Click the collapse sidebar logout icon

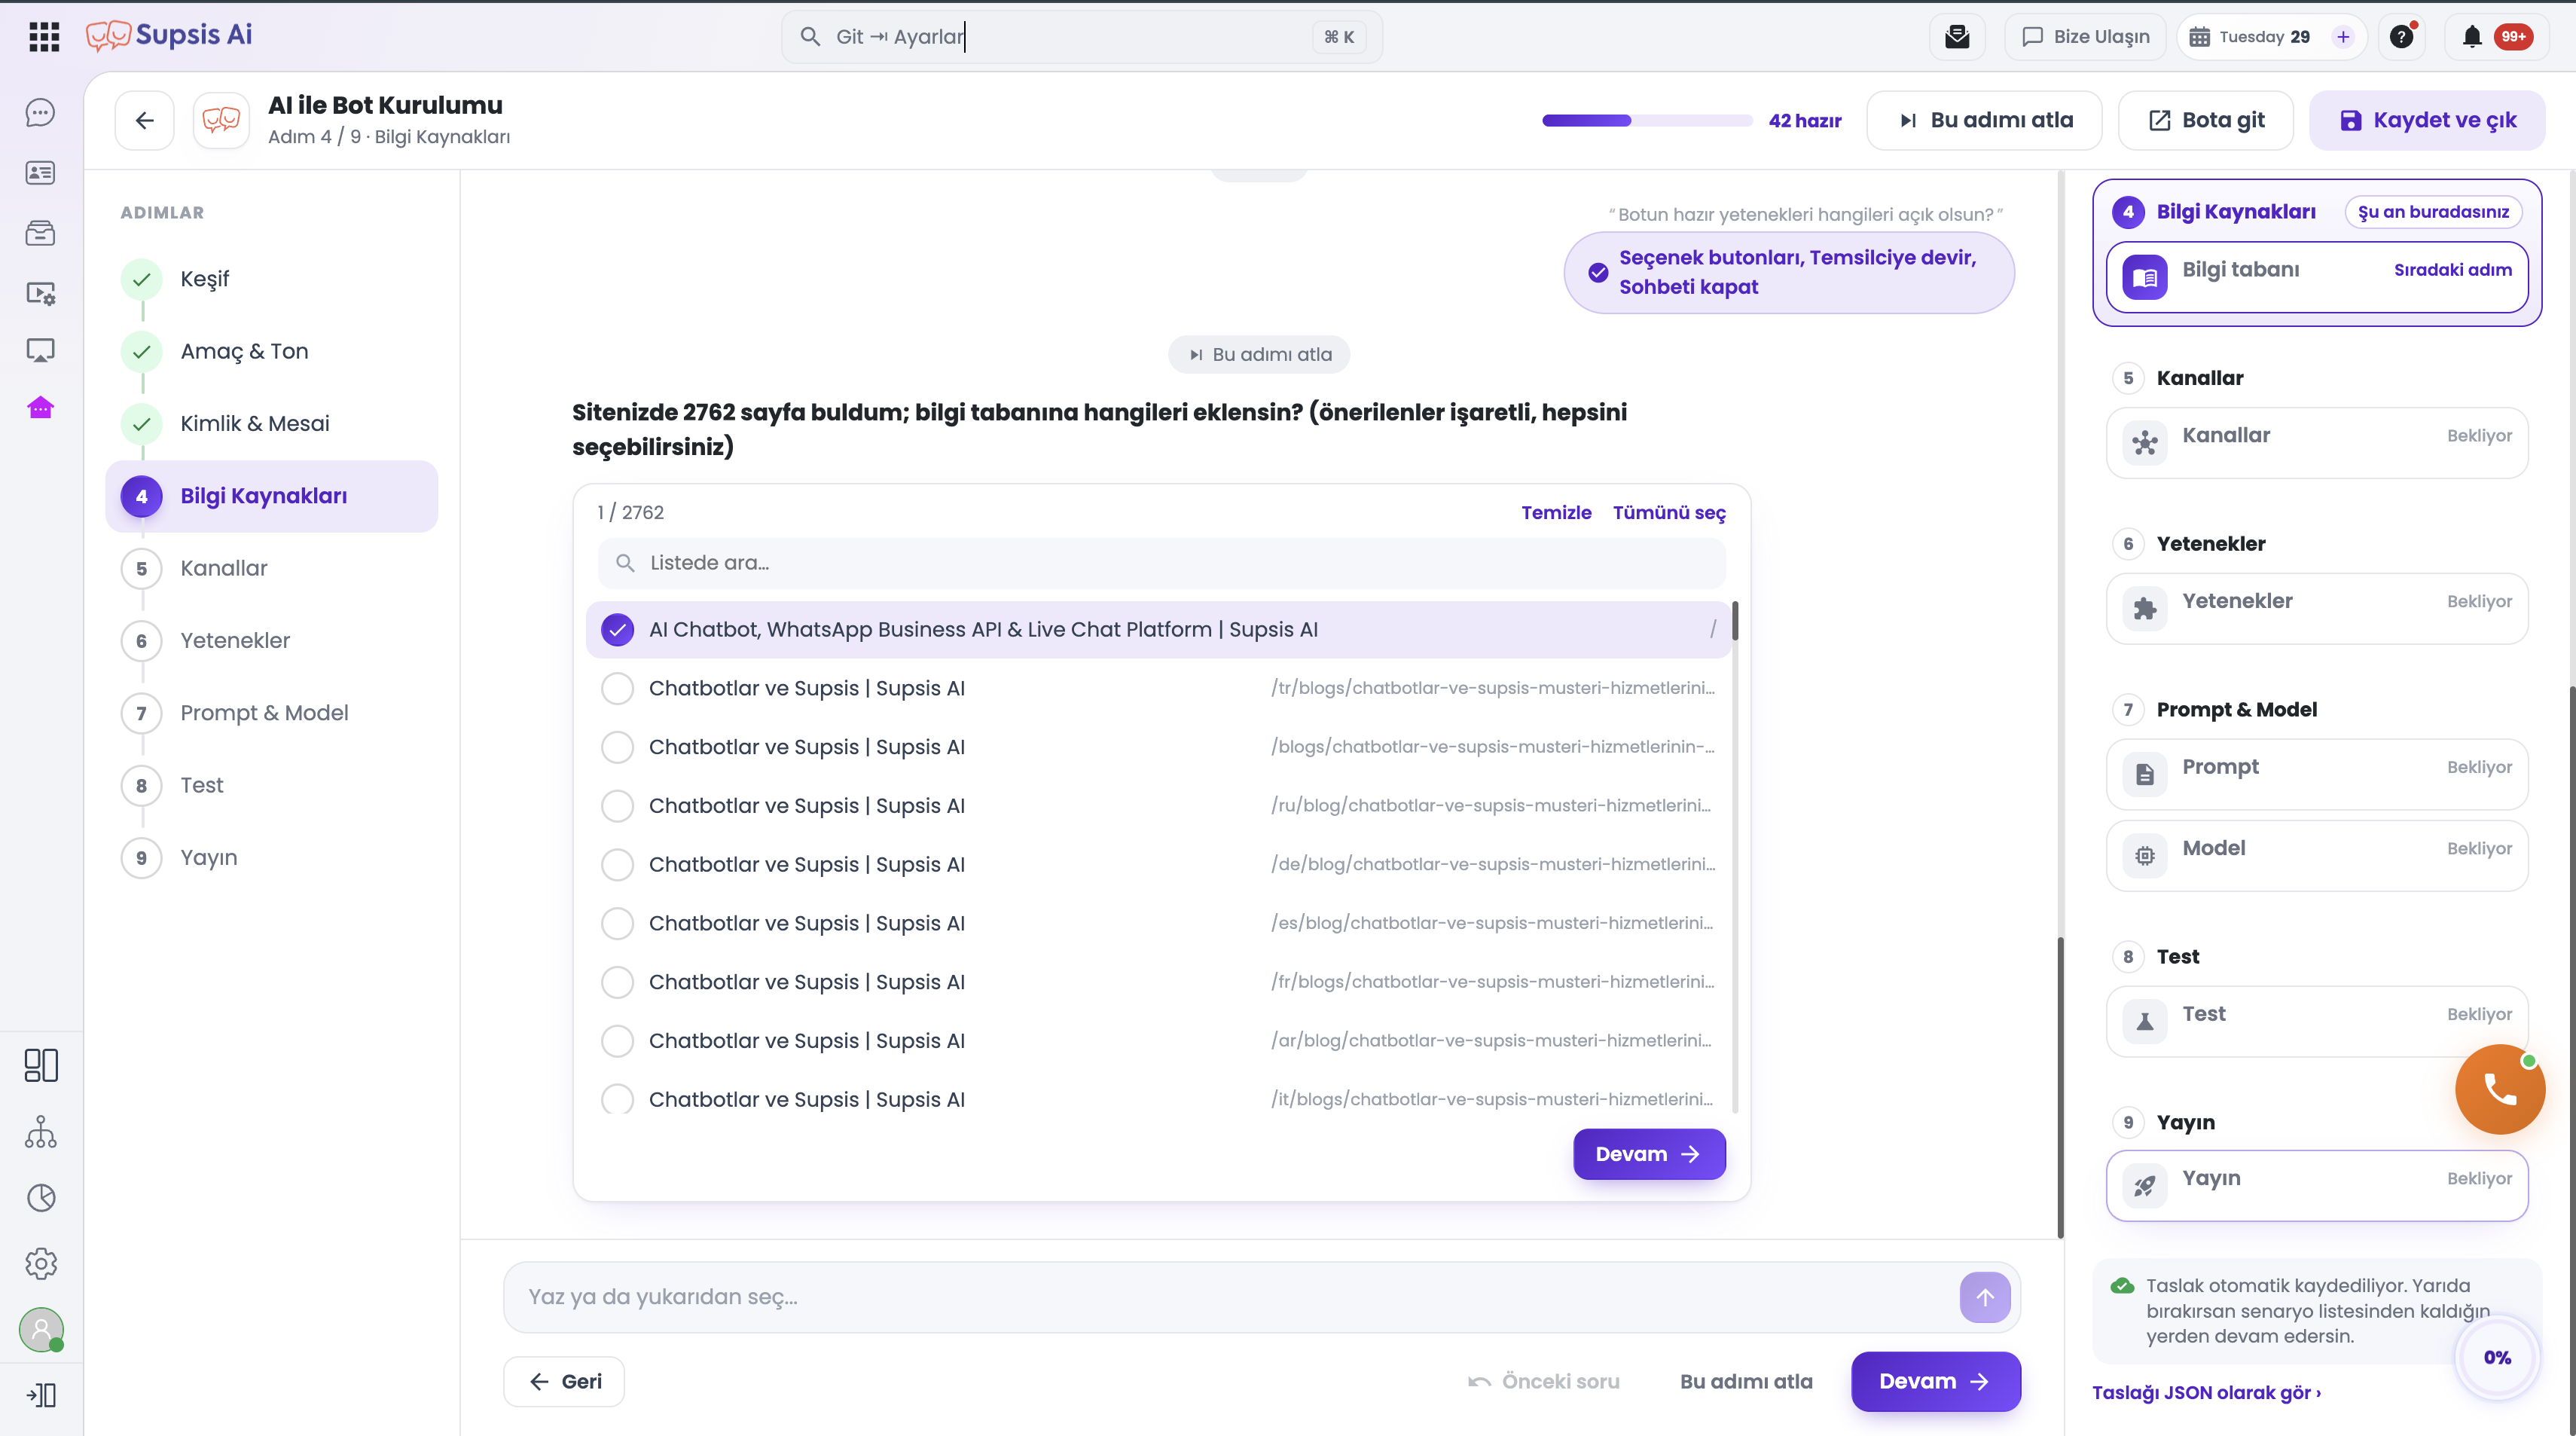click(41, 1395)
